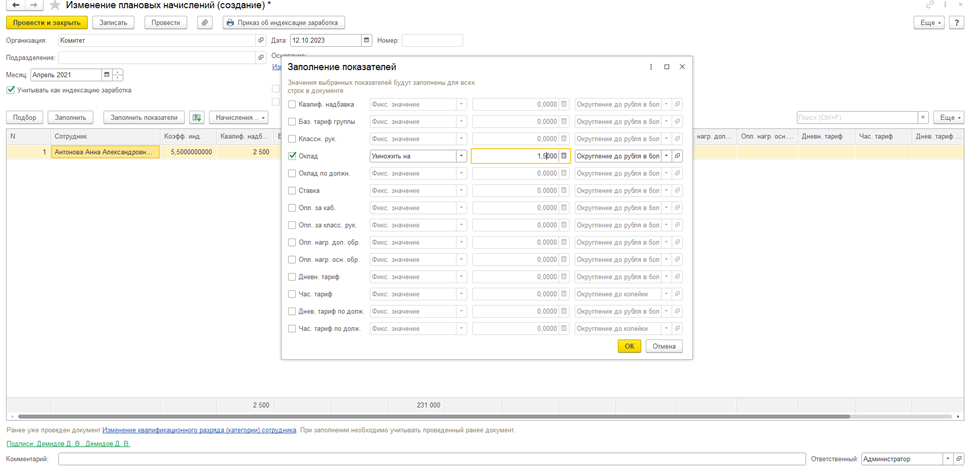974x467 pixels.
Task: Confirm dialog with OK button
Action: [x=629, y=347]
